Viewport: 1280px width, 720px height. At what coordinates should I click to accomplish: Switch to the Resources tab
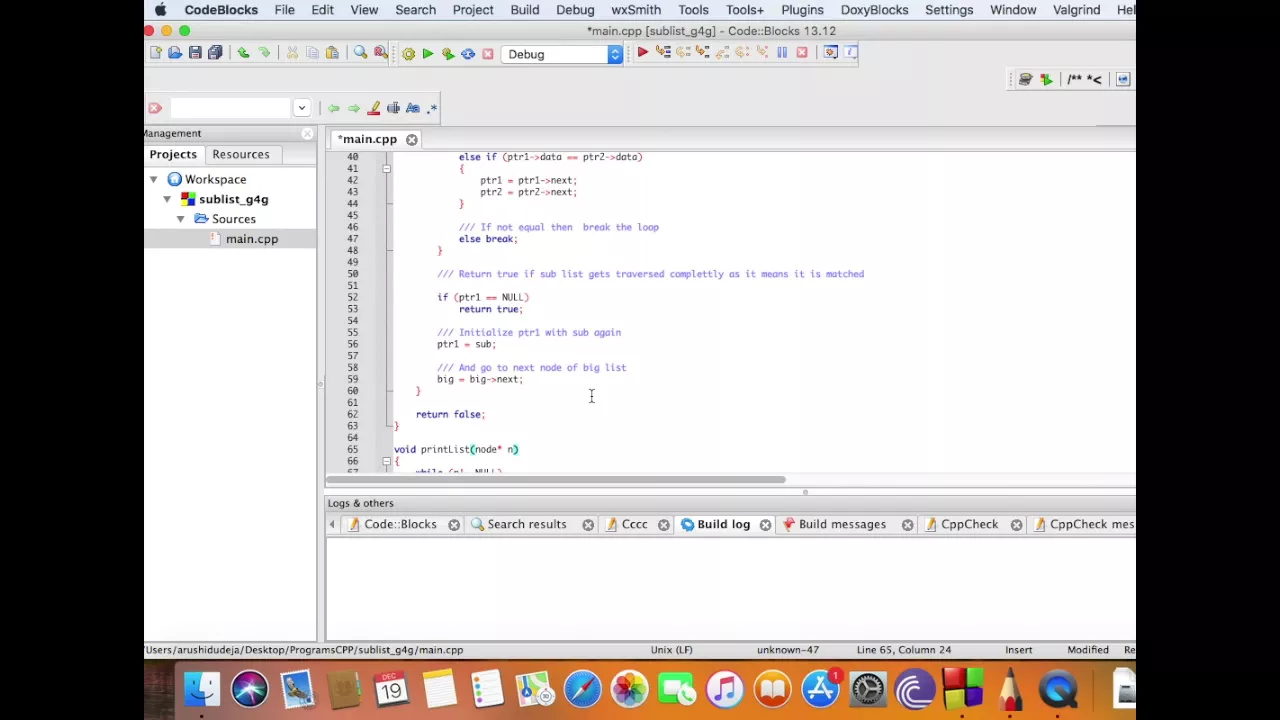click(240, 154)
